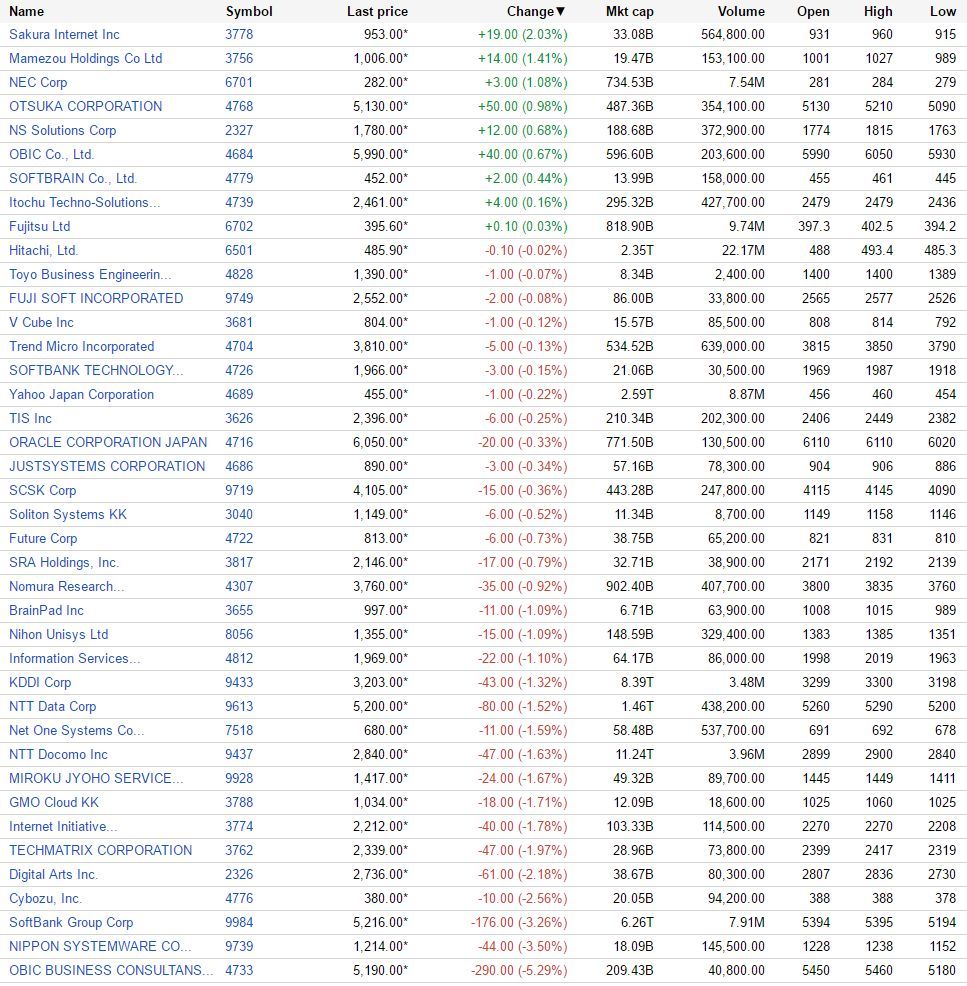Sort table by Name column header
The width and height of the screenshot is (967, 986).
tap(26, 11)
